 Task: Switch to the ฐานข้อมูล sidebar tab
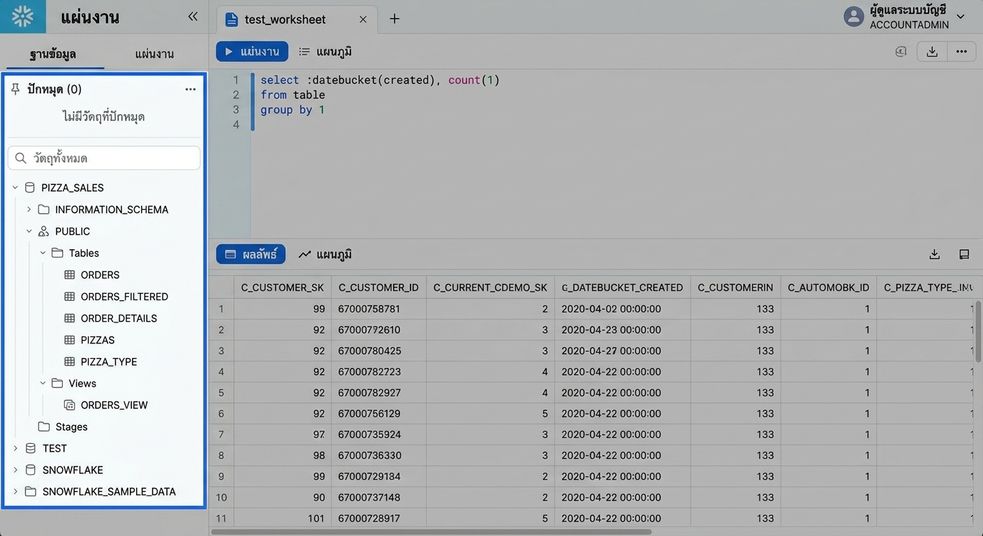pyautogui.click(x=53, y=54)
